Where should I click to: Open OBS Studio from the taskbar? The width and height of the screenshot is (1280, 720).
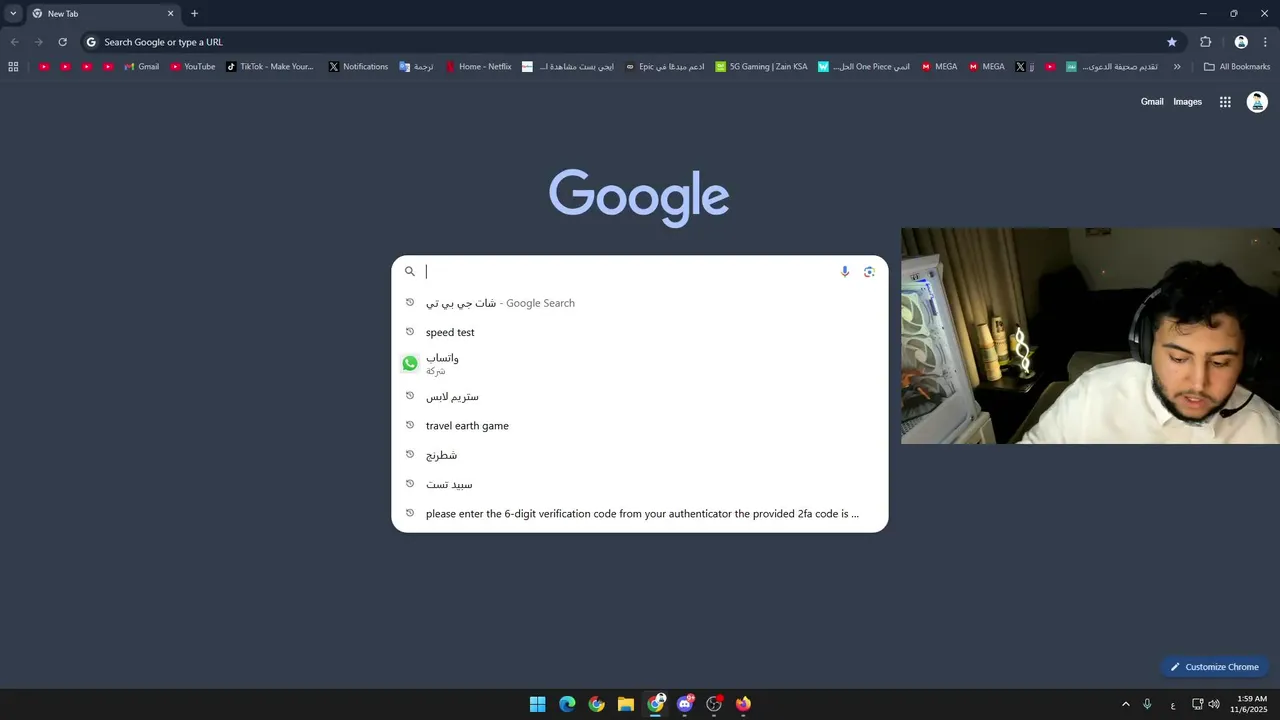click(x=714, y=704)
